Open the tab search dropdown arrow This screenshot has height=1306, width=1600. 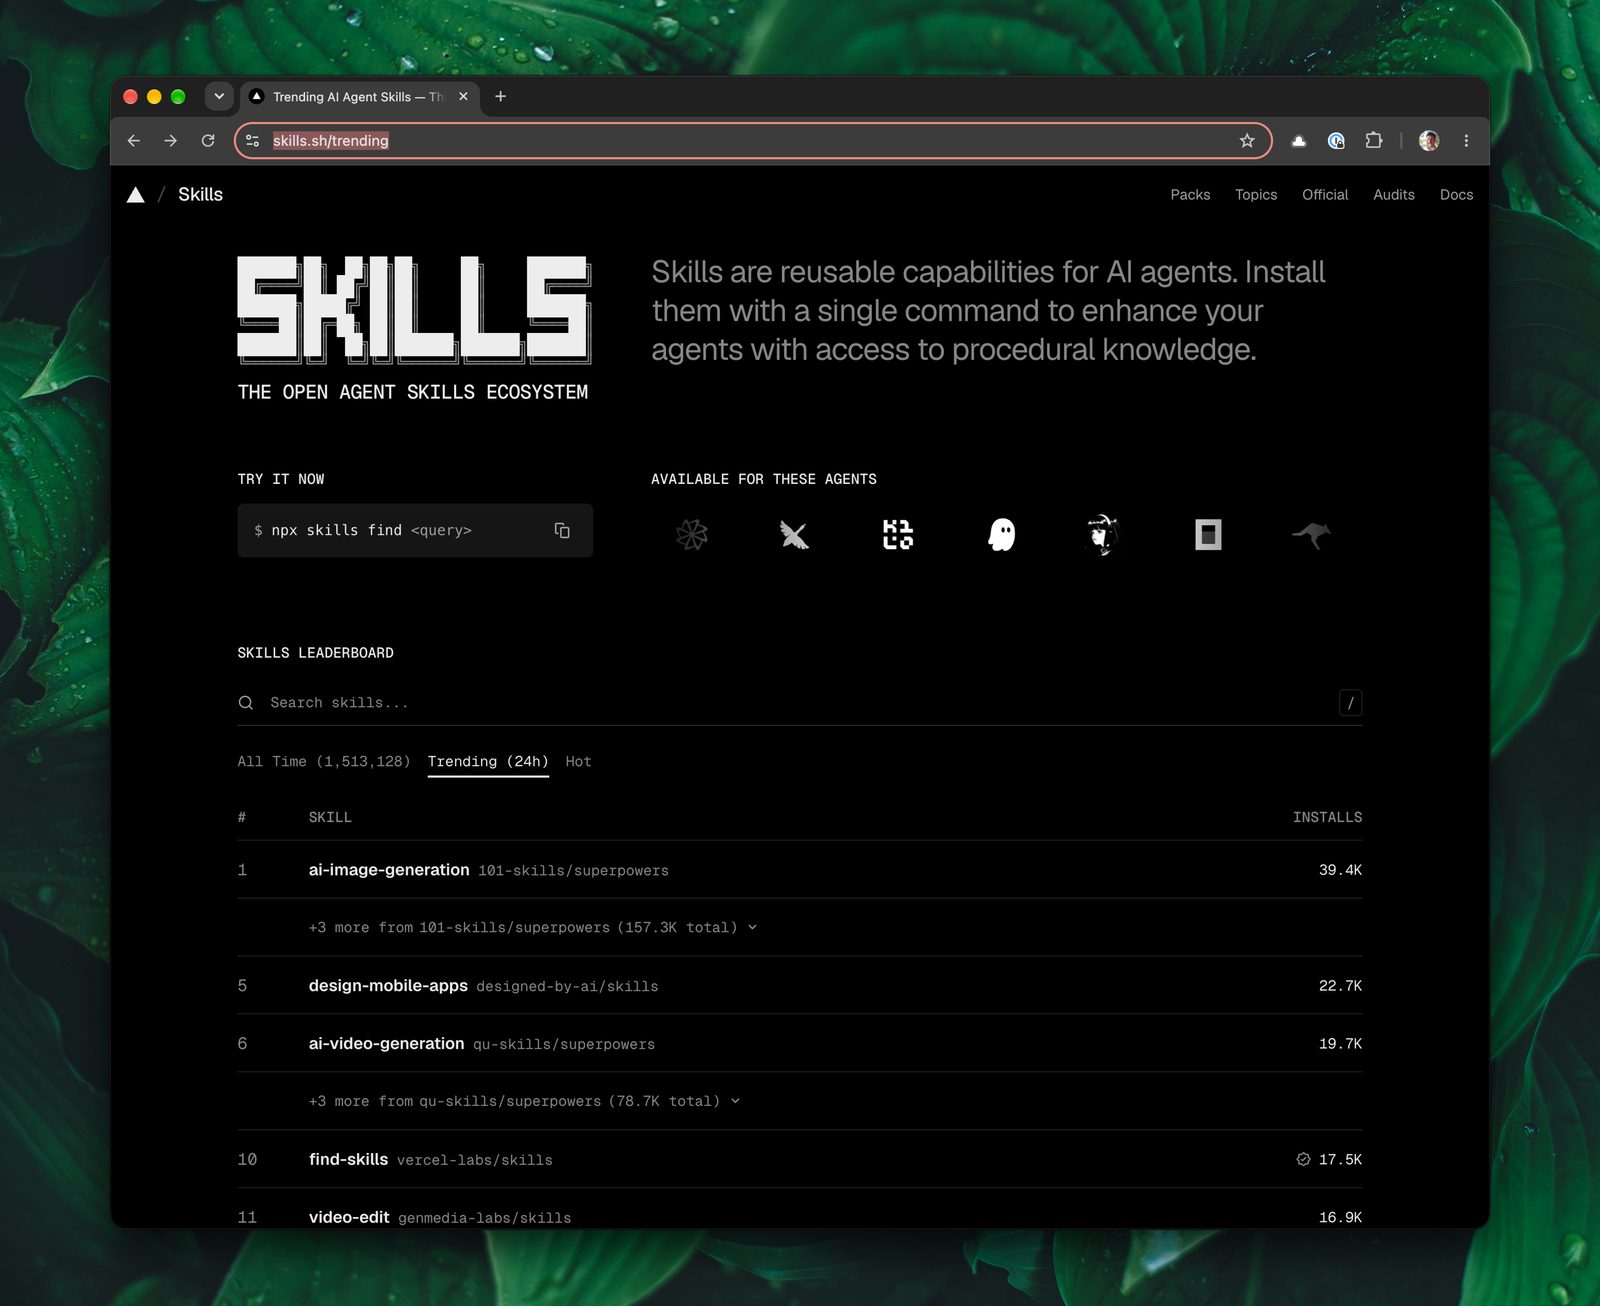(x=219, y=97)
